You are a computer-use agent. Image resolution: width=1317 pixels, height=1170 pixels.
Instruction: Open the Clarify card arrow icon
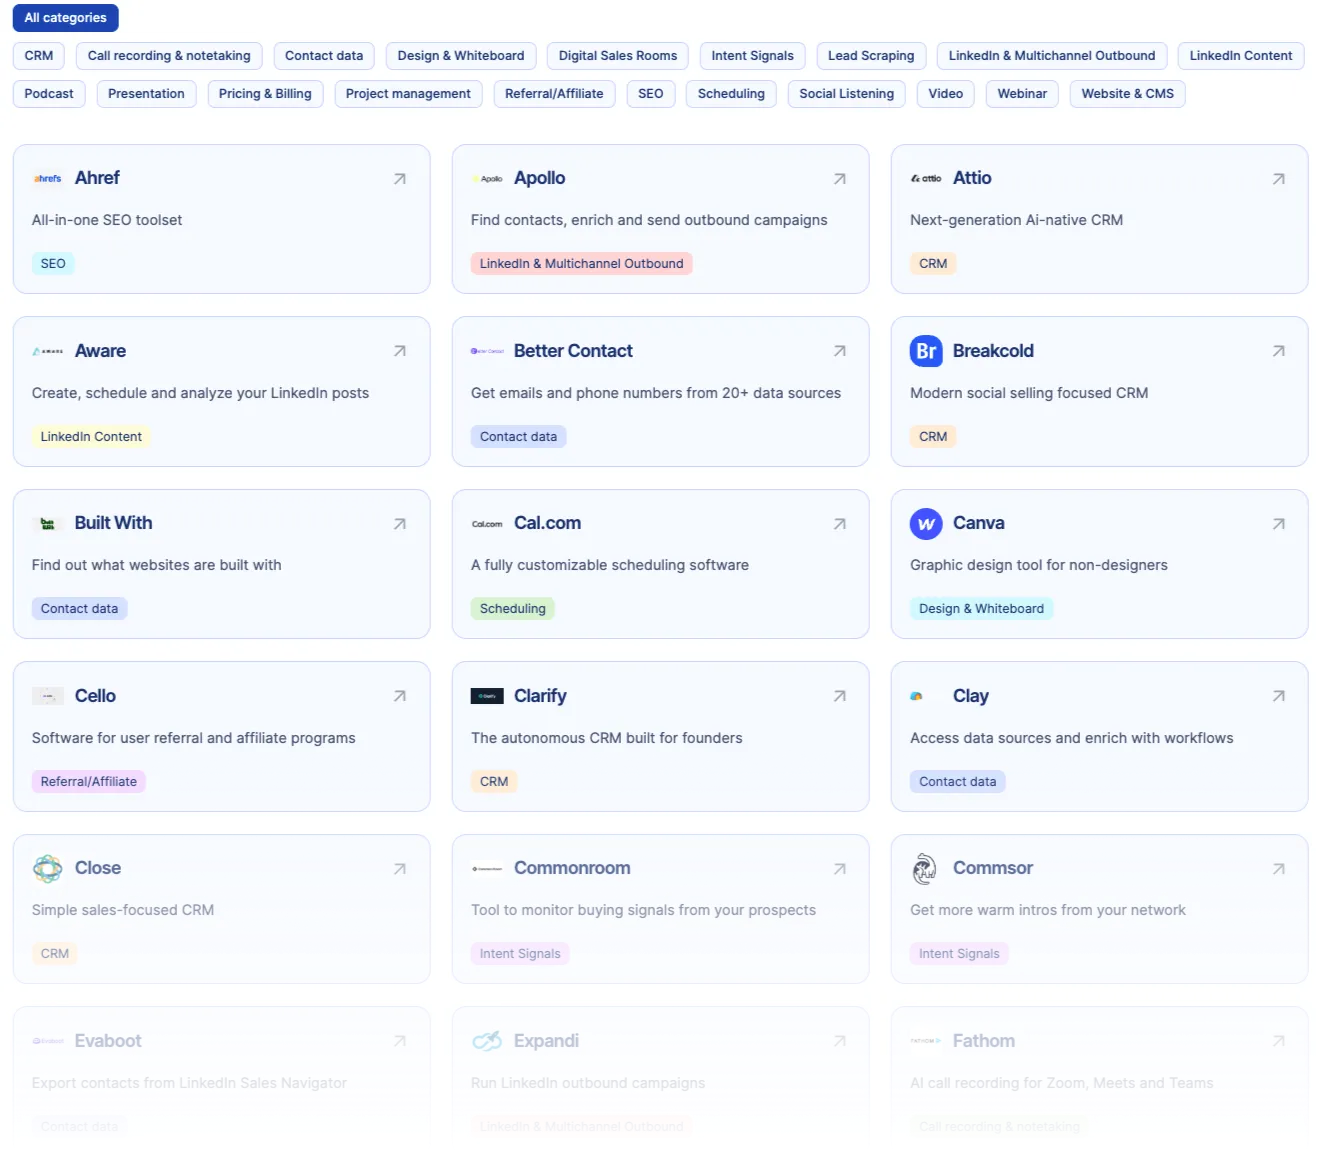[840, 696]
